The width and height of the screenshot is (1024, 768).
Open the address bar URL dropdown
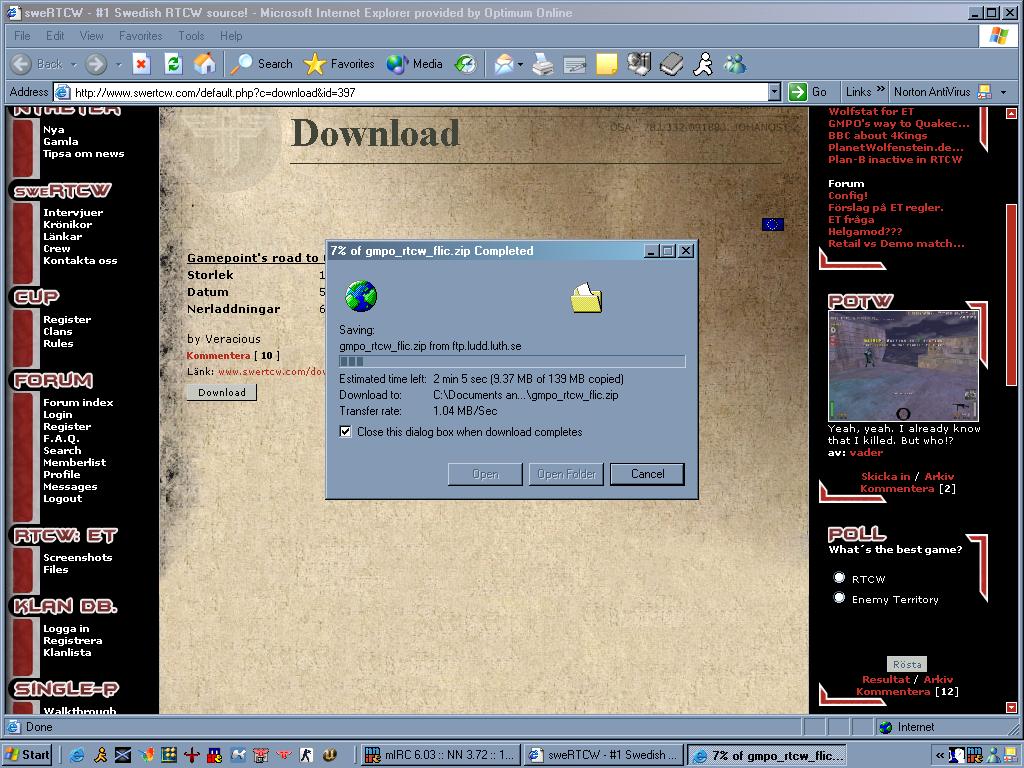pos(775,92)
